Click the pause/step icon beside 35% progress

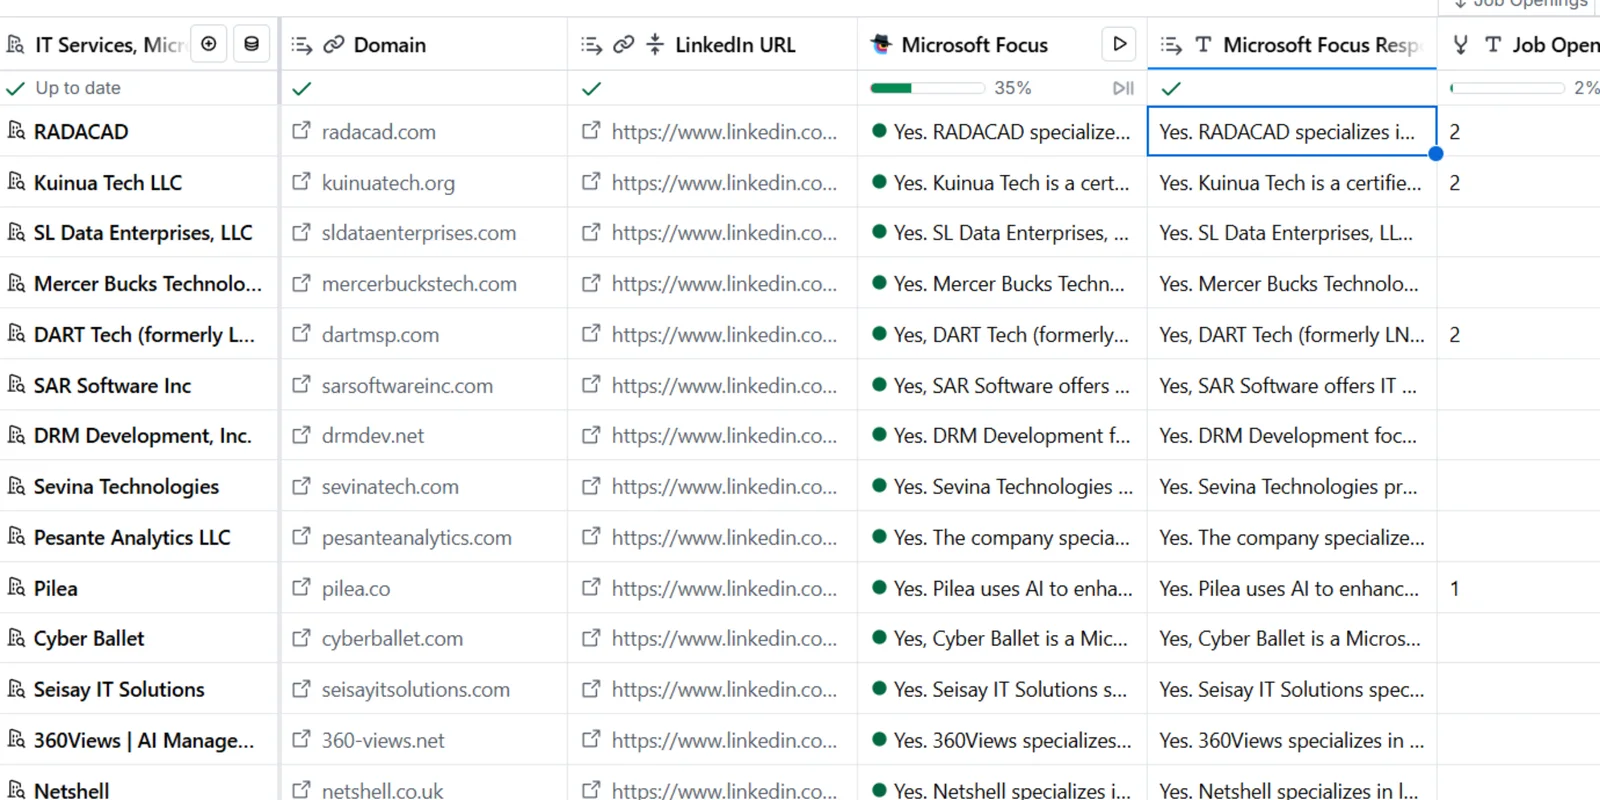click(1123, 88)
